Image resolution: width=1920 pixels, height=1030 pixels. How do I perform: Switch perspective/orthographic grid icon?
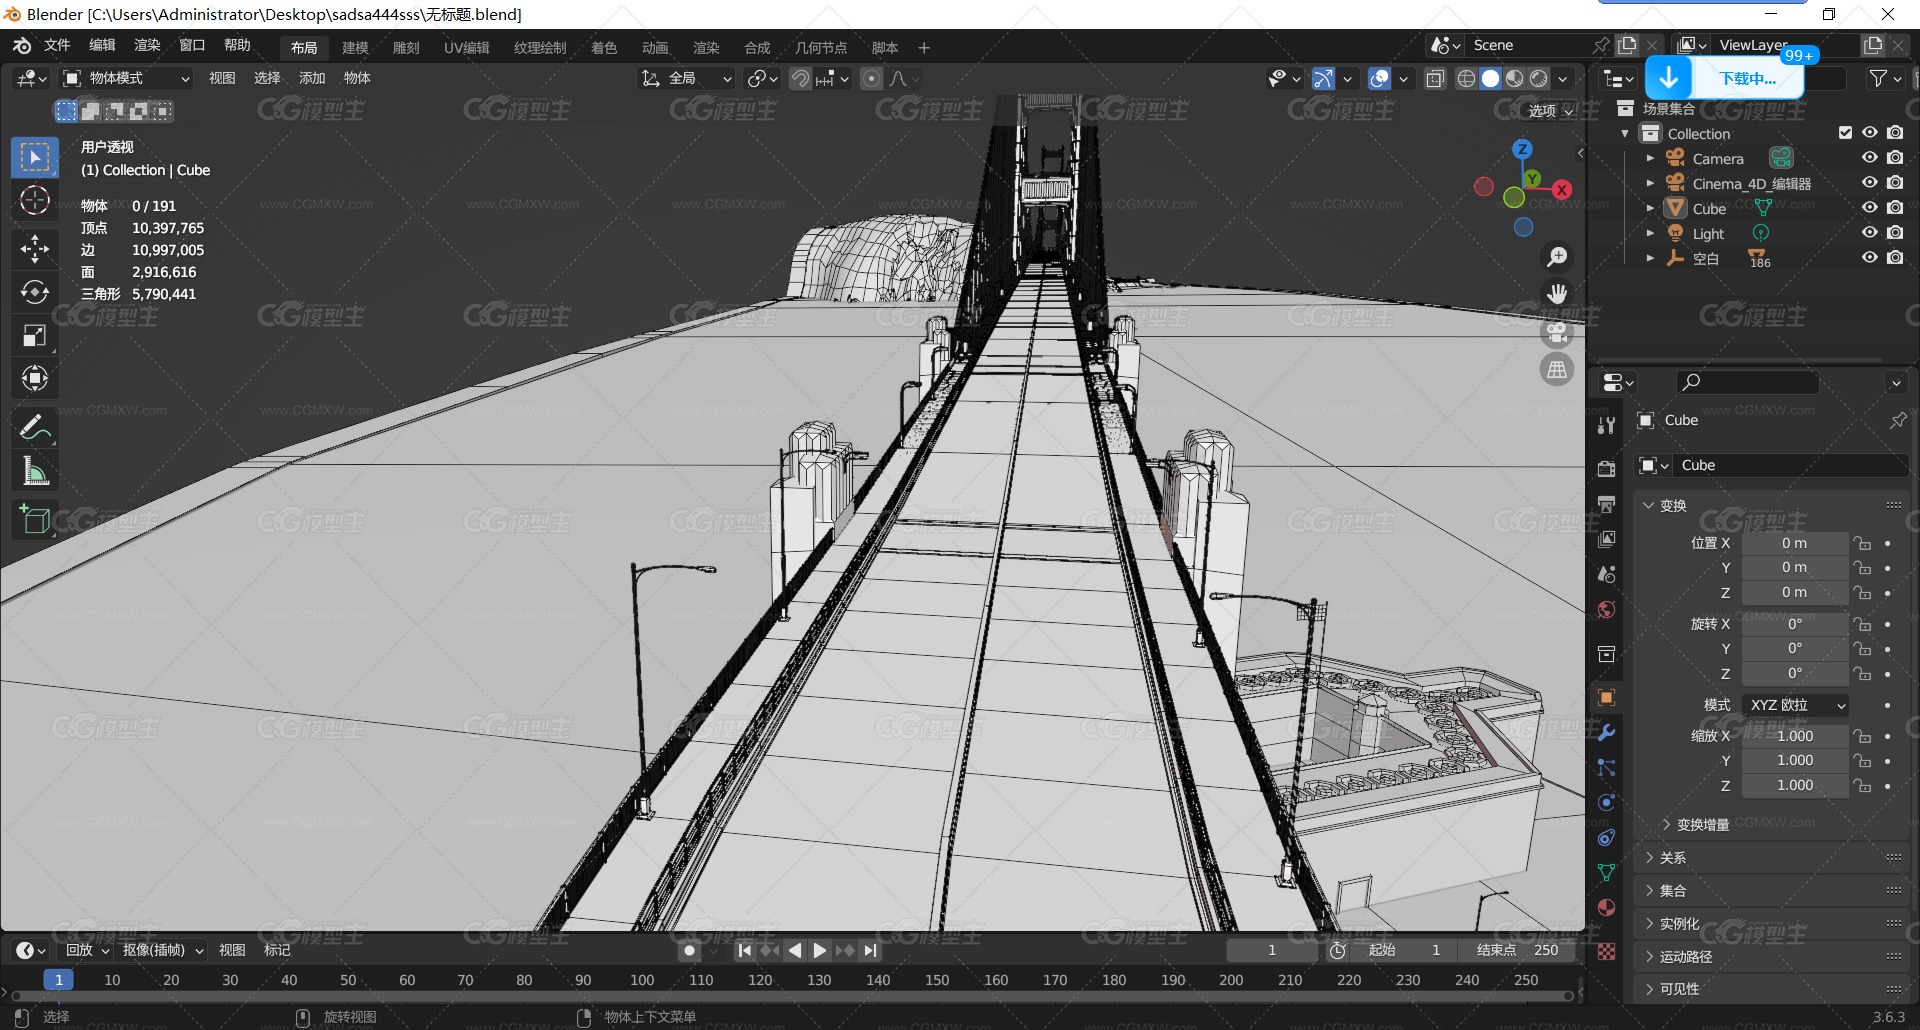click(x=1557, y=370)
